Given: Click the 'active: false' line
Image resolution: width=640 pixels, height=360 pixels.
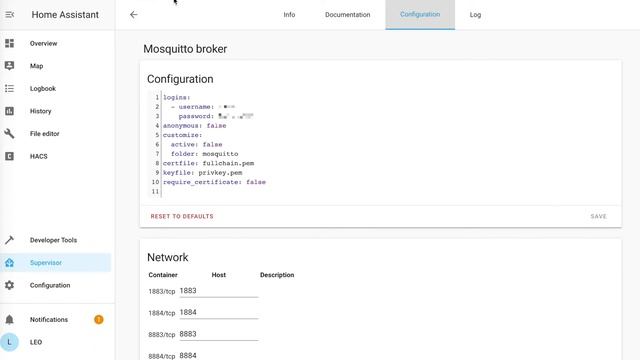Looking at the screenshot, I should click(196, 144).
